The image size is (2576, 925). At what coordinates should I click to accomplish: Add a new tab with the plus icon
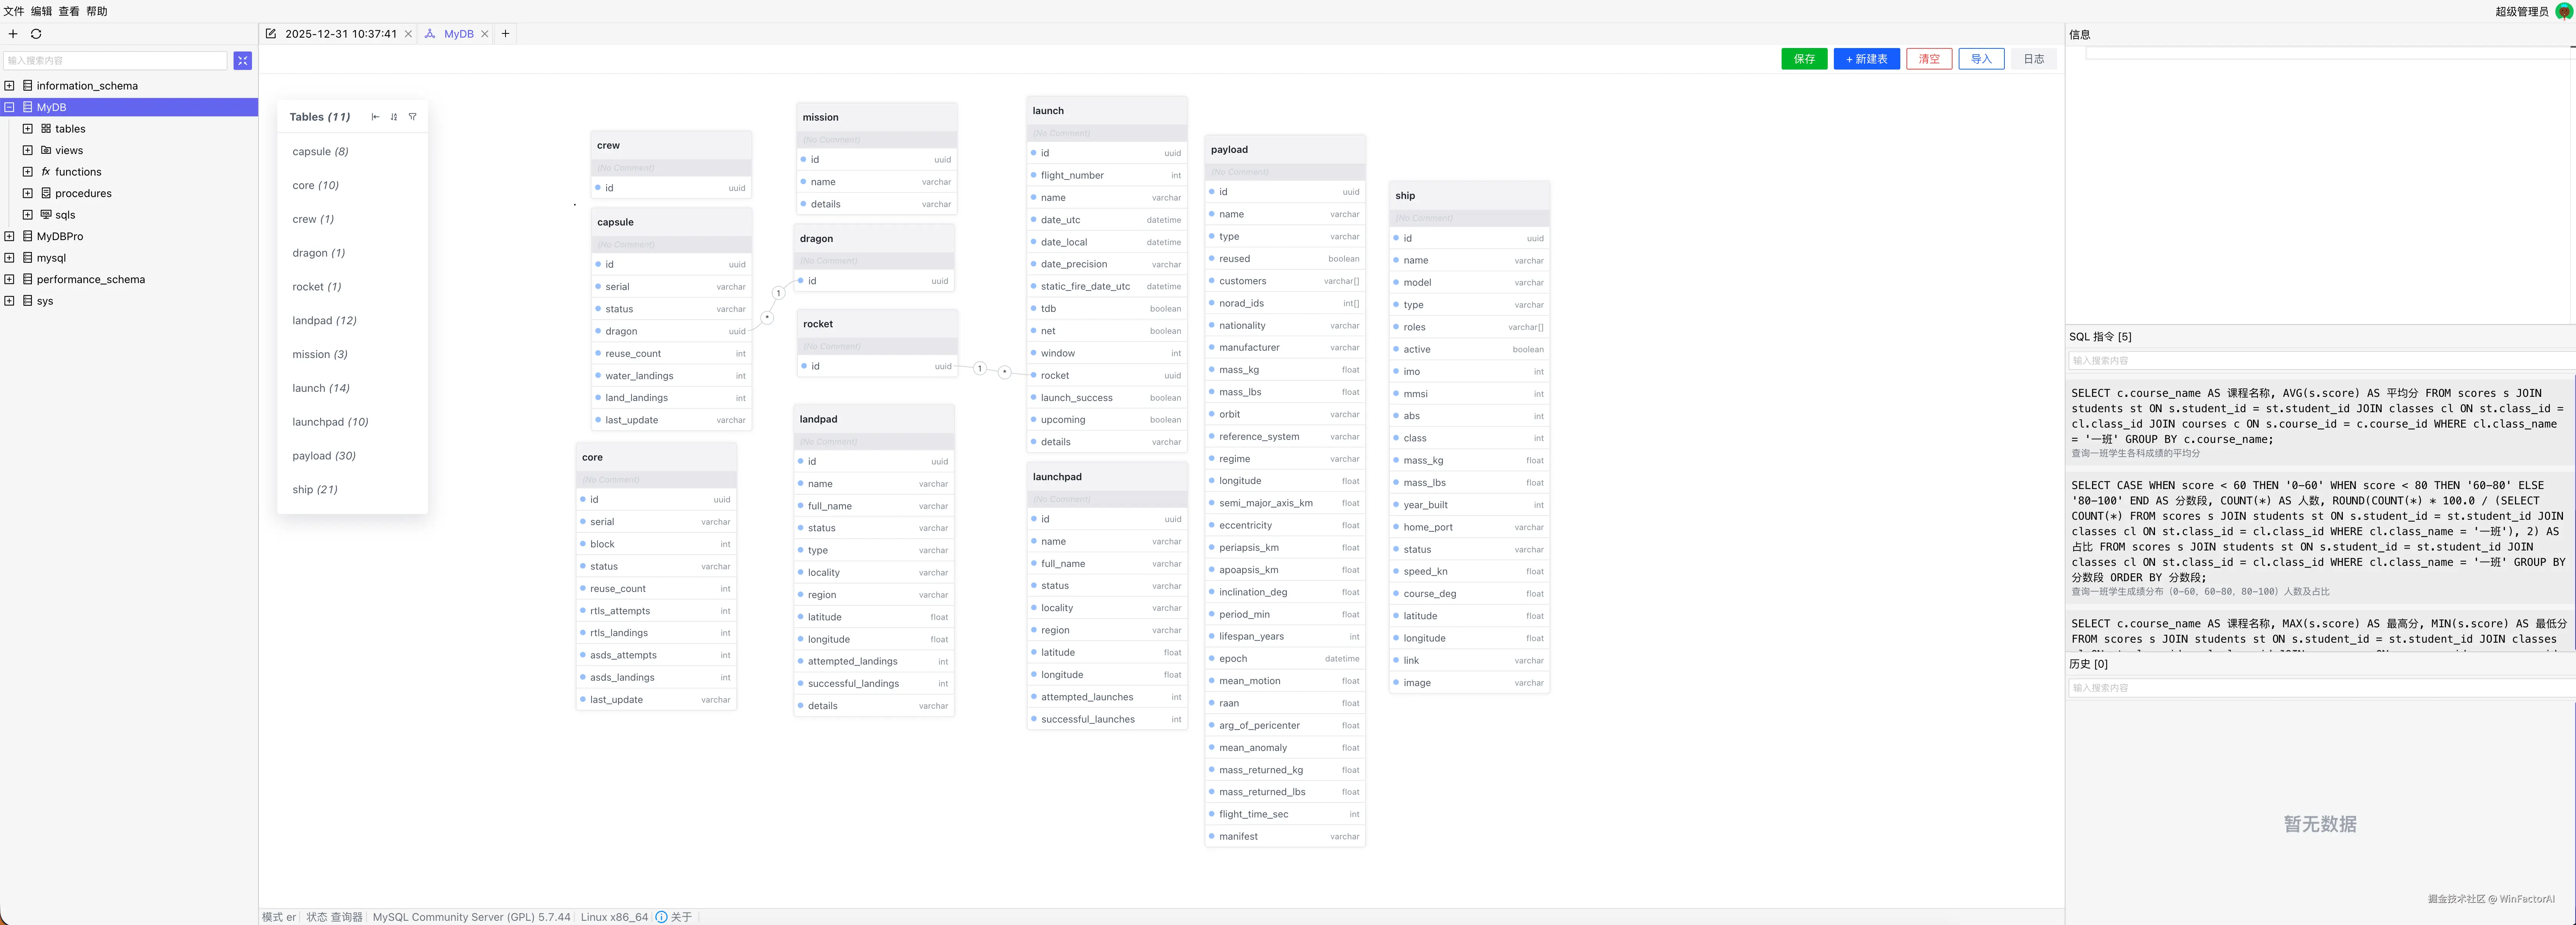tap(506, 34)
